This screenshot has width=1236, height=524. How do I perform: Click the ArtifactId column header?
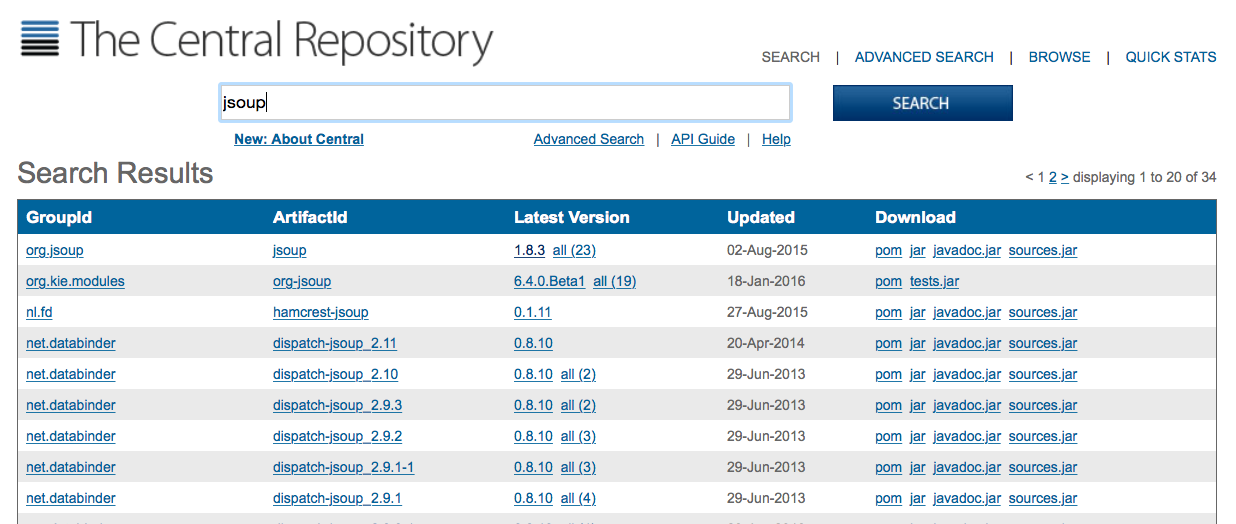(x=310, y=217)
